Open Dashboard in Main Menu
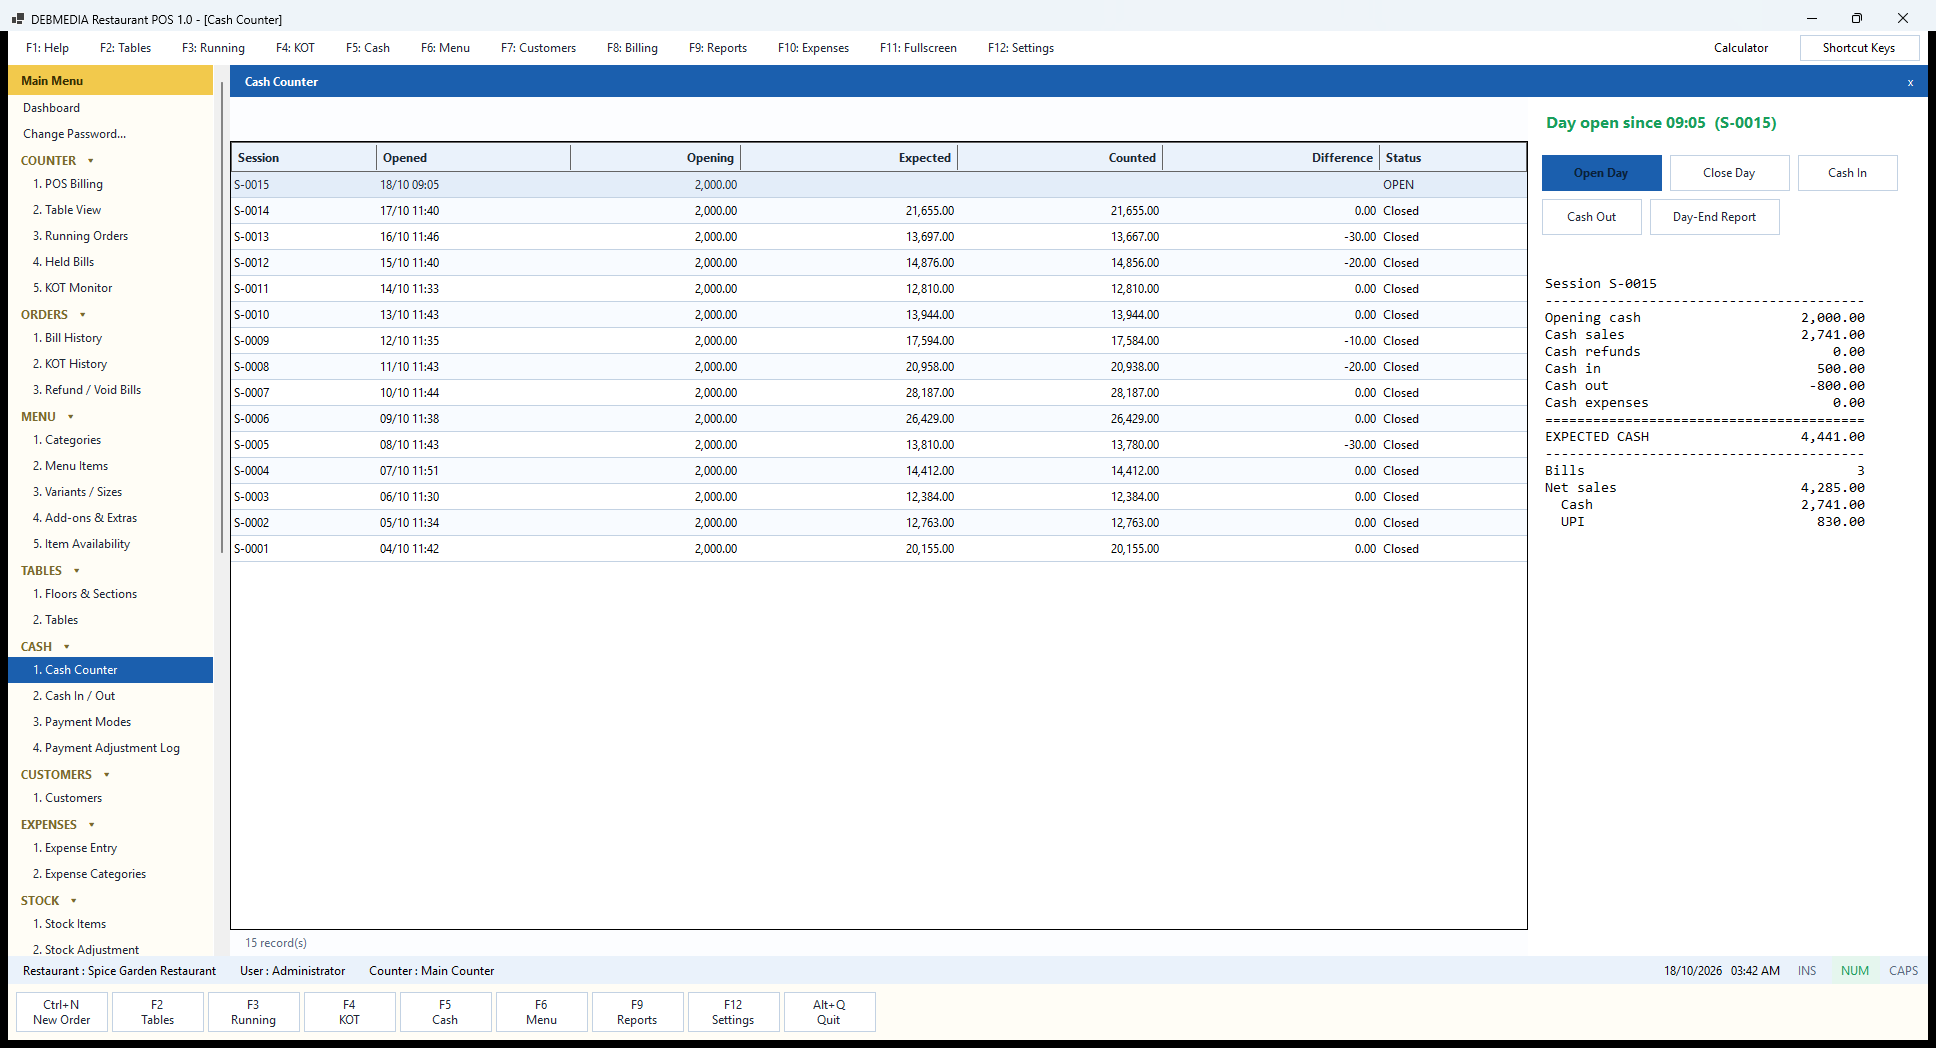This screenshot has height=1048, width=1936. [x=110, y=108]
